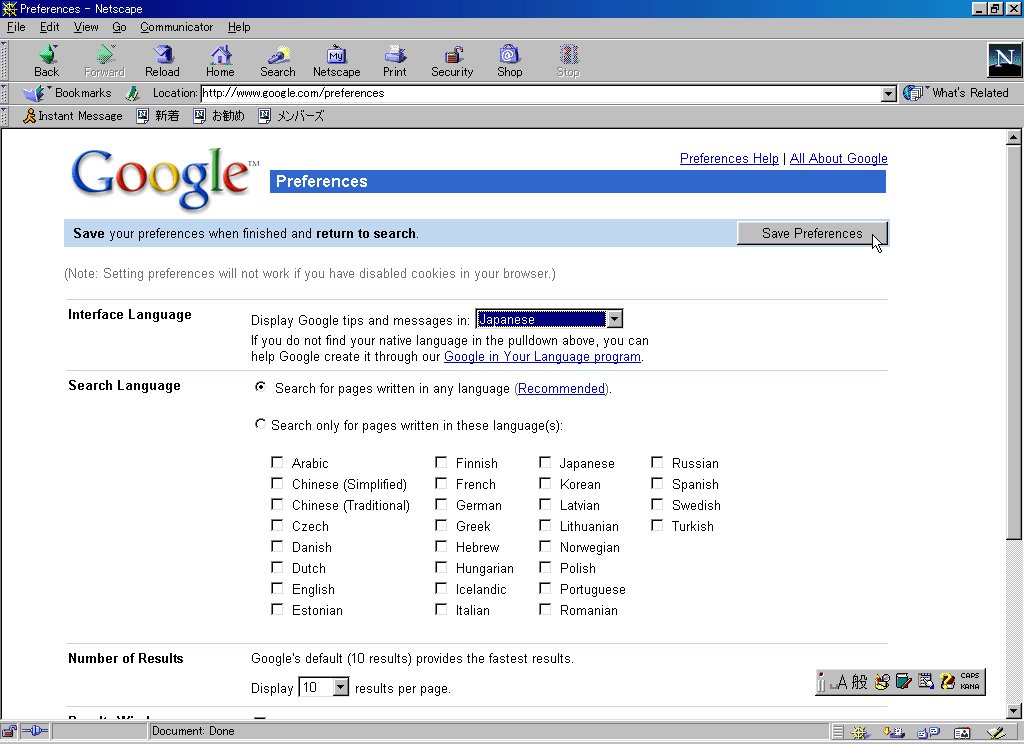Screen dimensions: 1024x744
Task: Click into the Location URL field
Action: coord(541,93)
